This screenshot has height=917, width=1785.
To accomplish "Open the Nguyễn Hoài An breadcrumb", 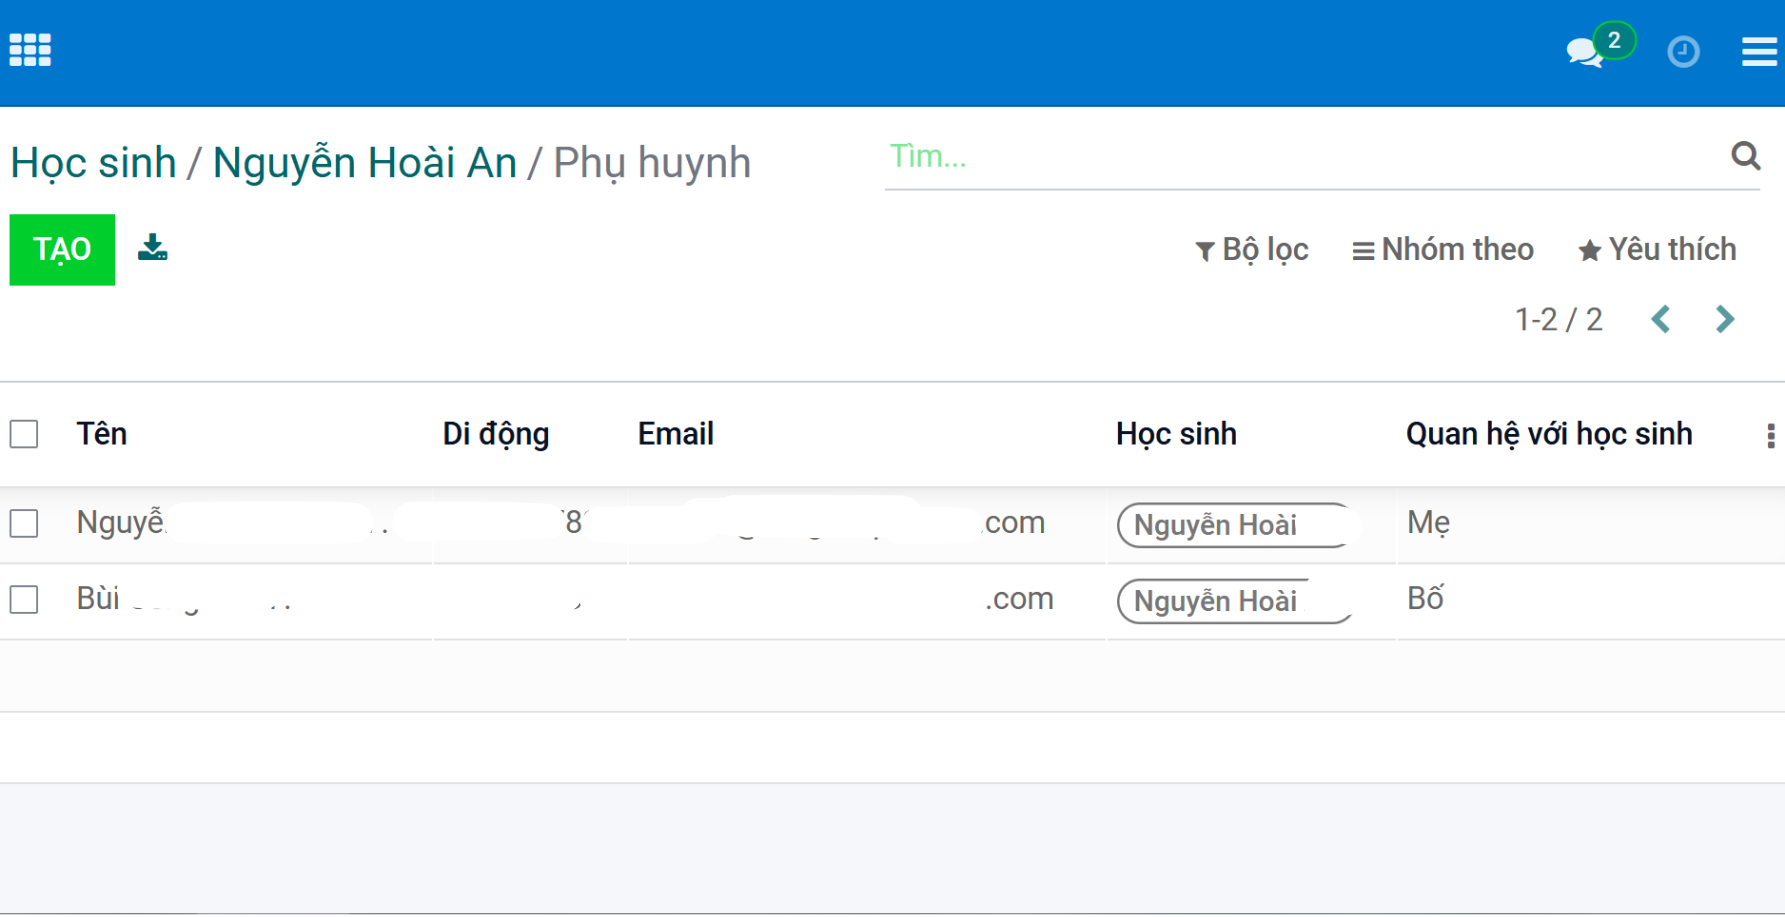I will 365,161.
